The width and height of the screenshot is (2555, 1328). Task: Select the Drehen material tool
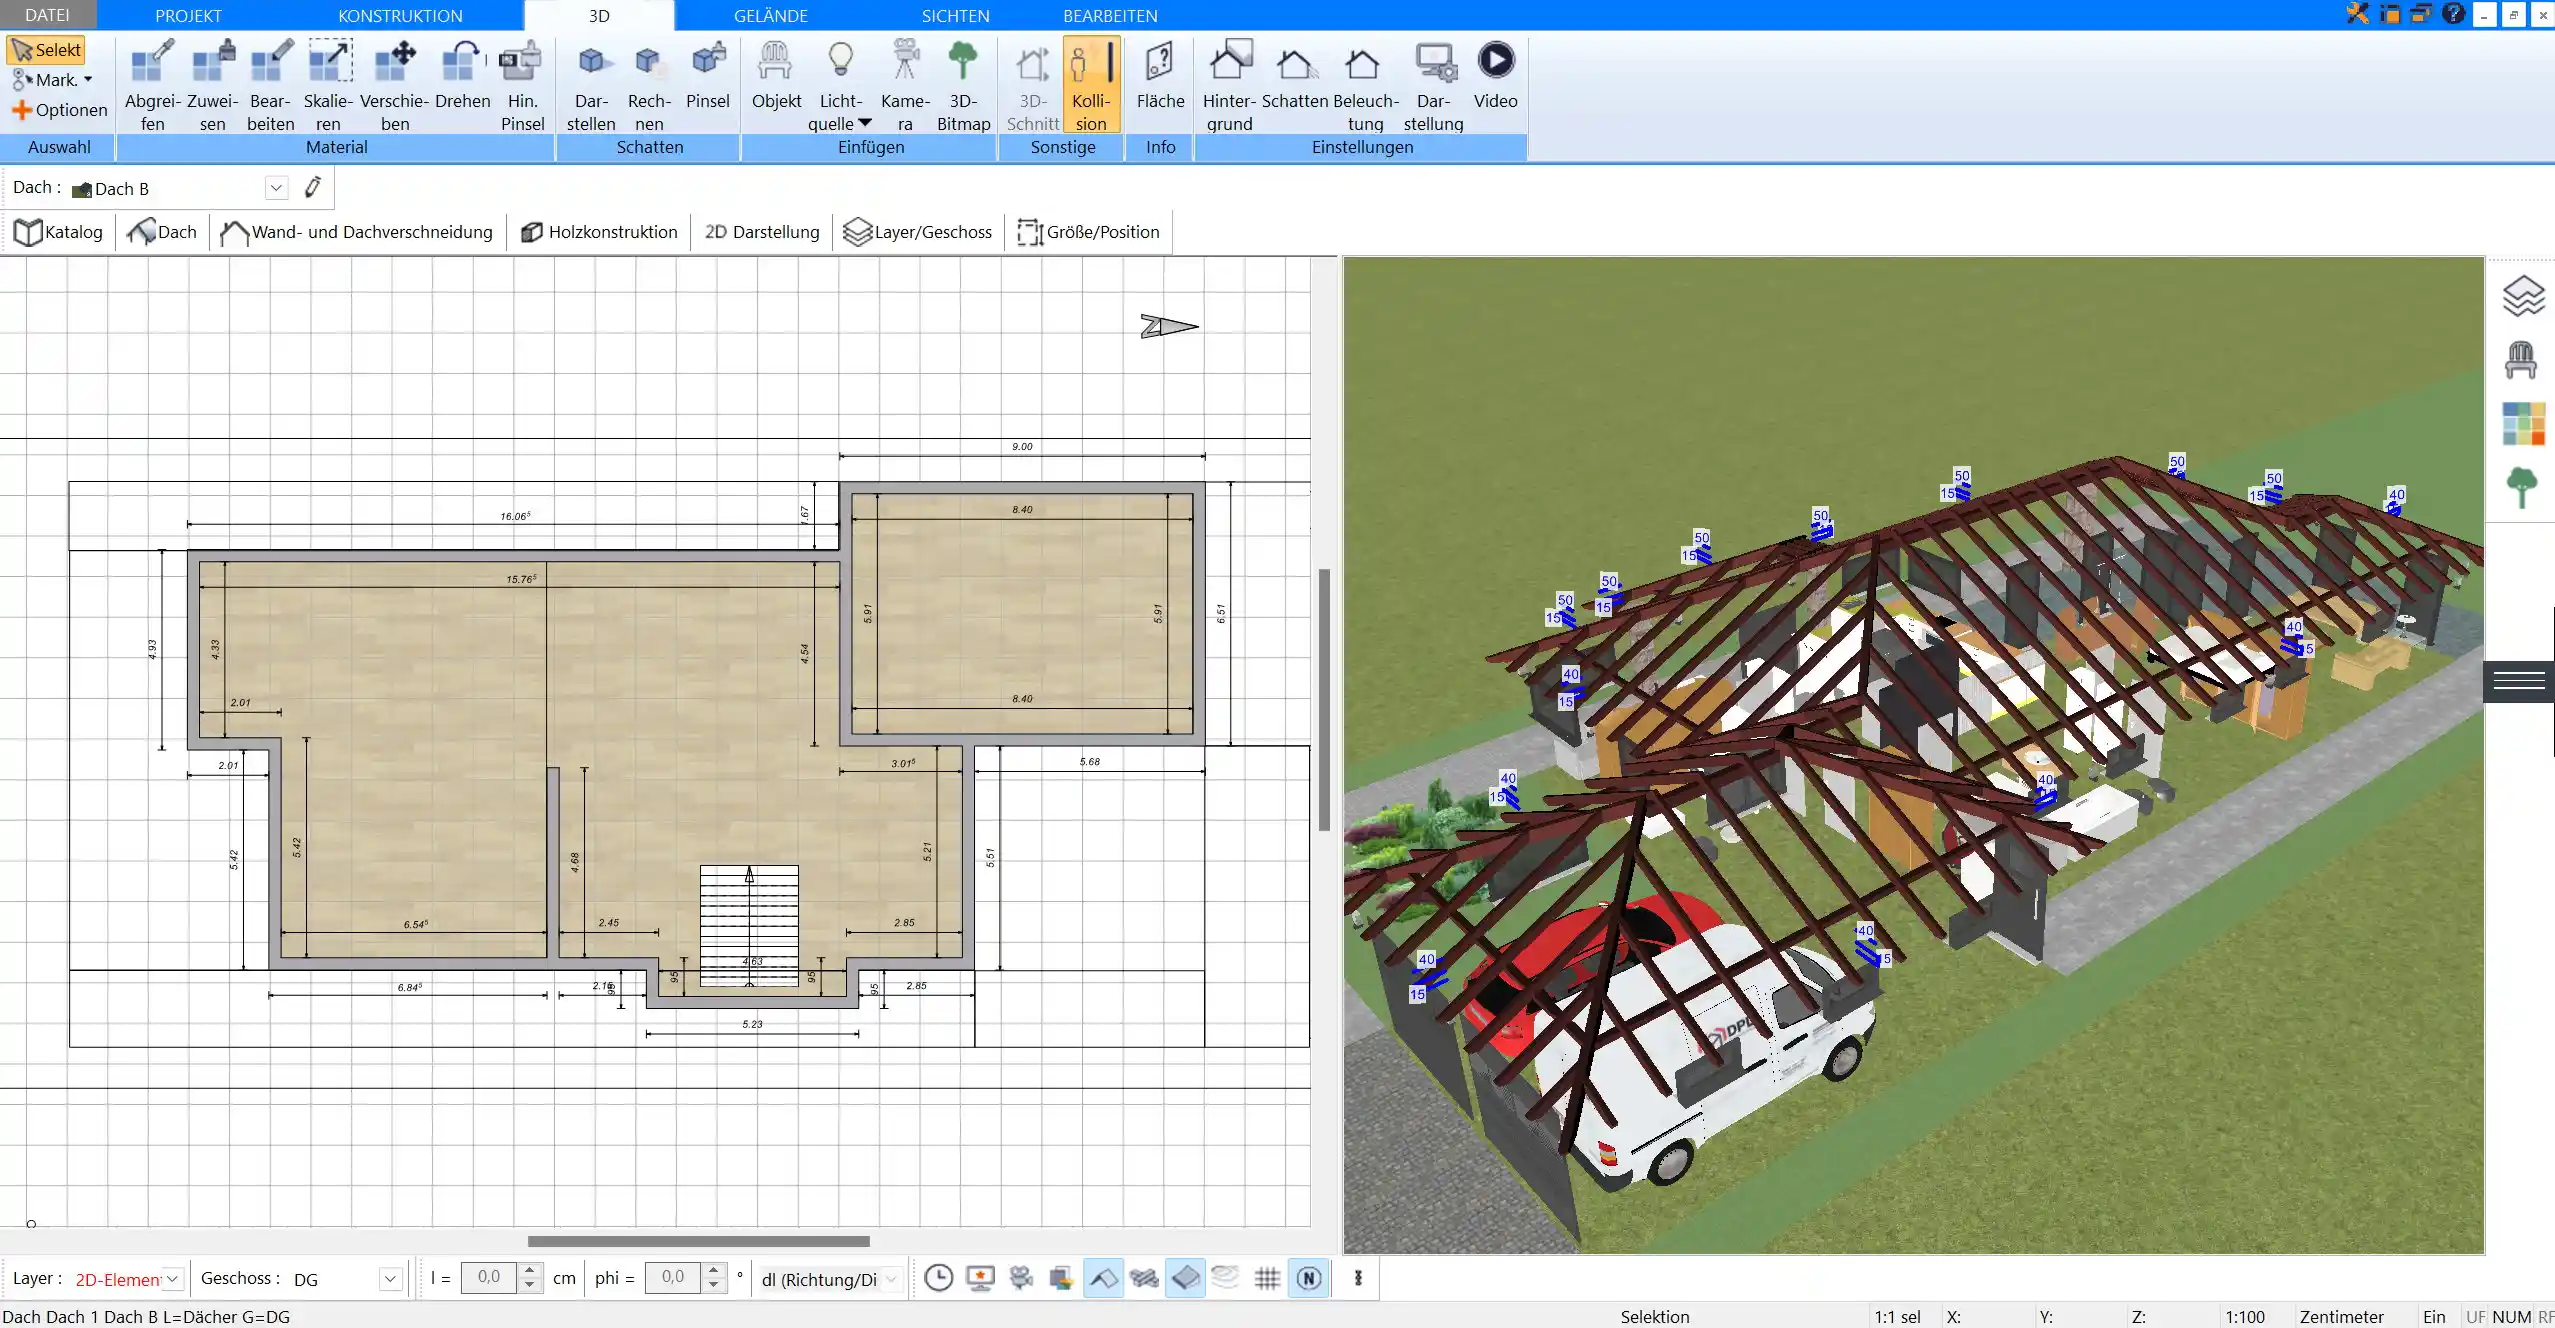(462, 75)
